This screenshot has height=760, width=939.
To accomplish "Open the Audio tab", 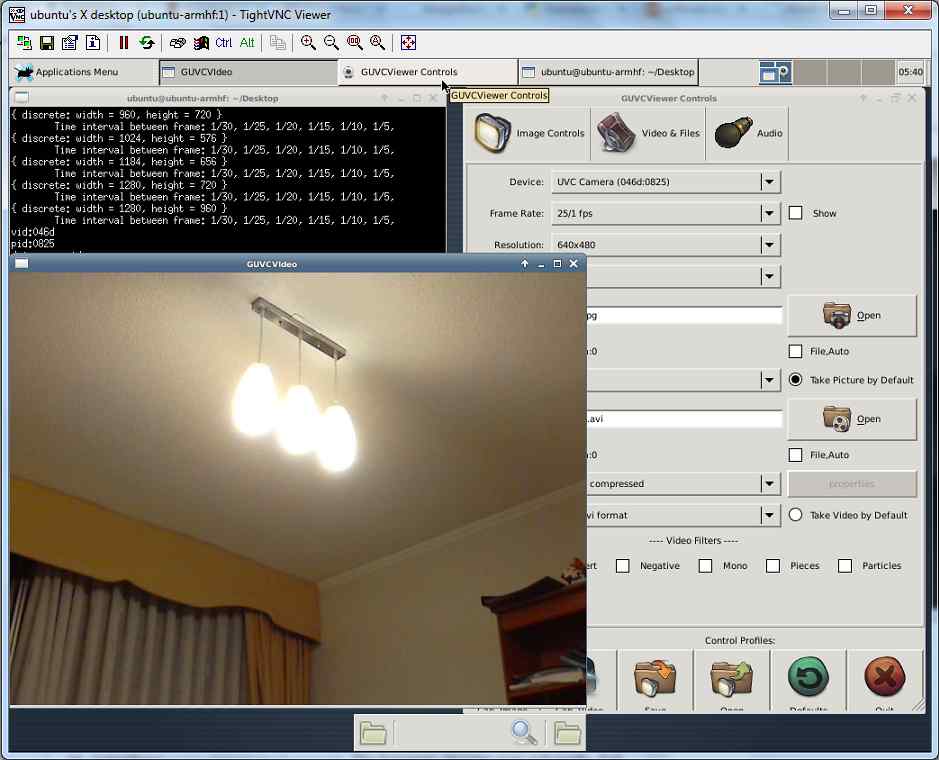I will pos(747,133).
